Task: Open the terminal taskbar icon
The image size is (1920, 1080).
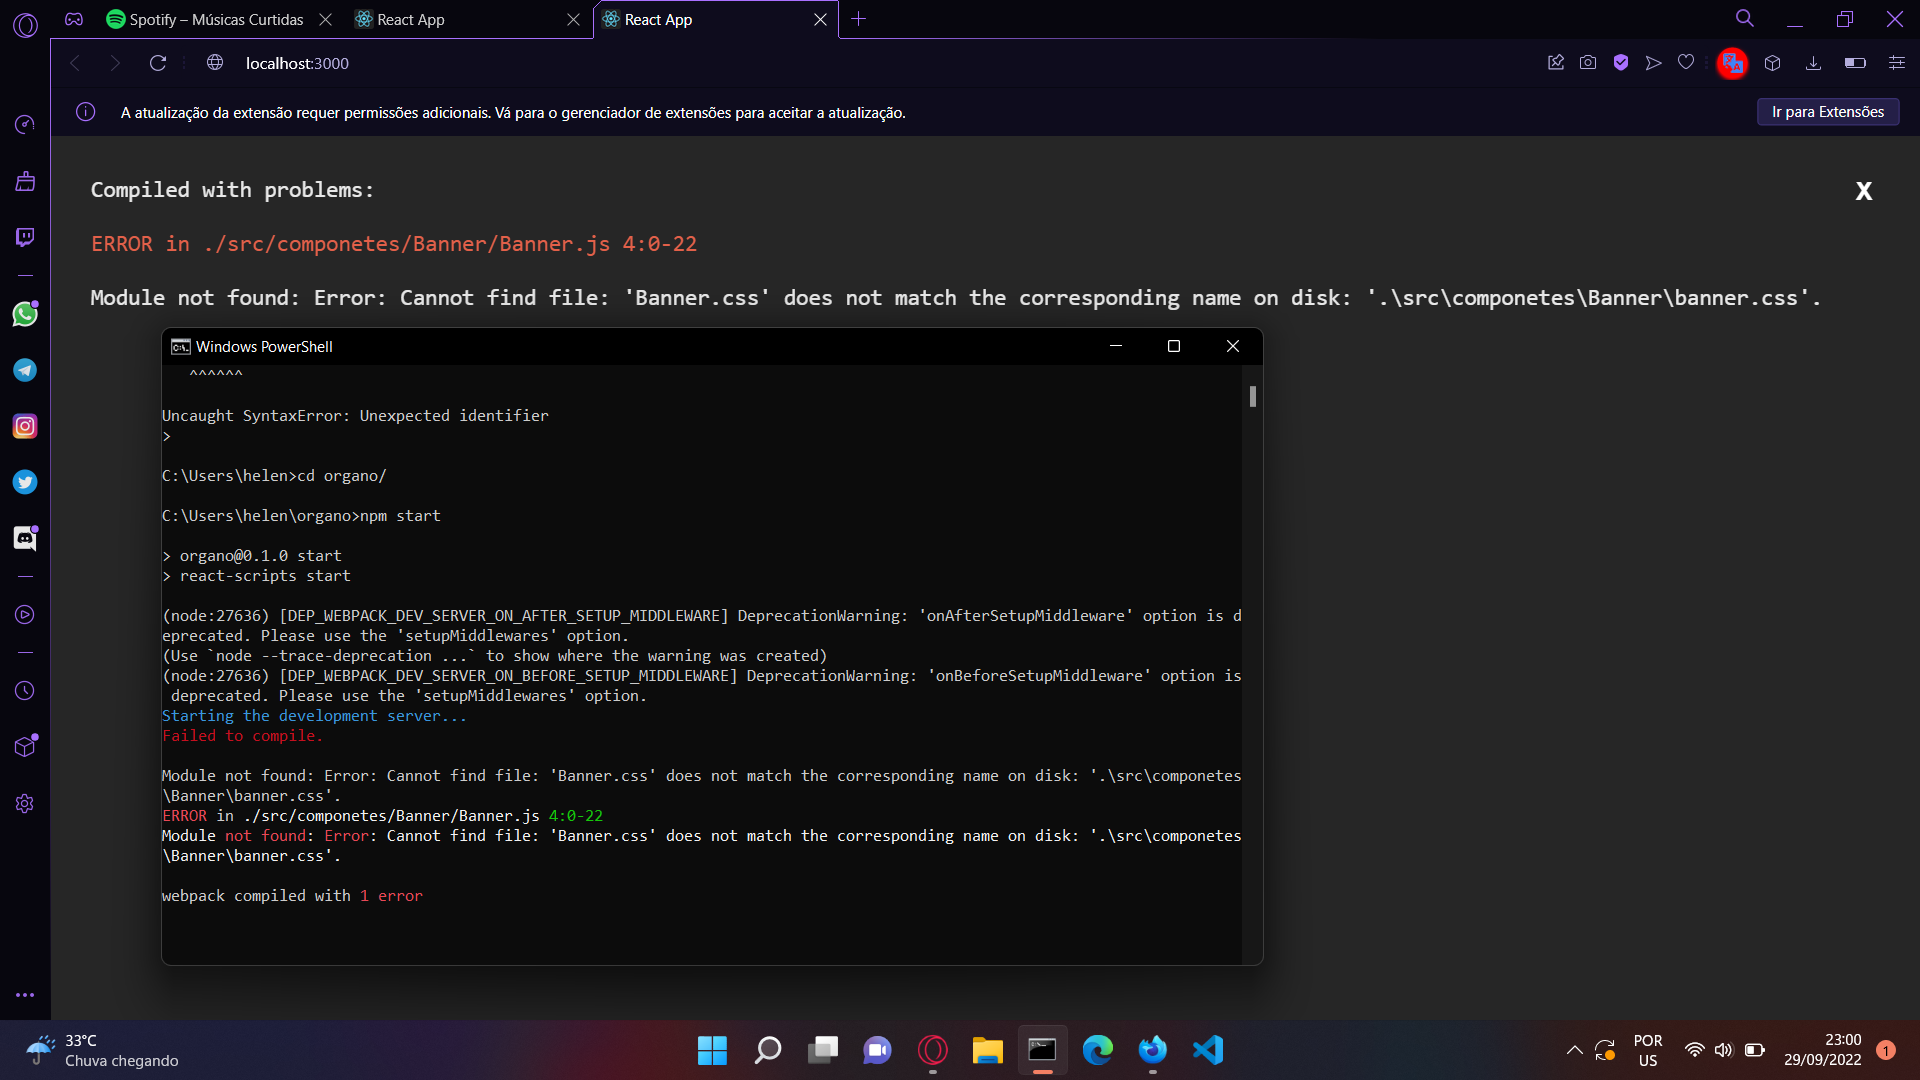Action: click(x=1043, y=1050)
